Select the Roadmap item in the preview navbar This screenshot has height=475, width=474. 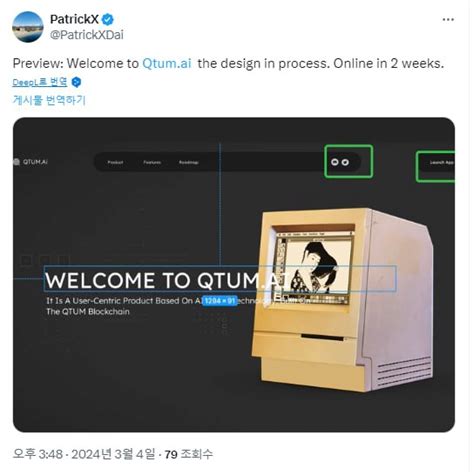point(189,162)
